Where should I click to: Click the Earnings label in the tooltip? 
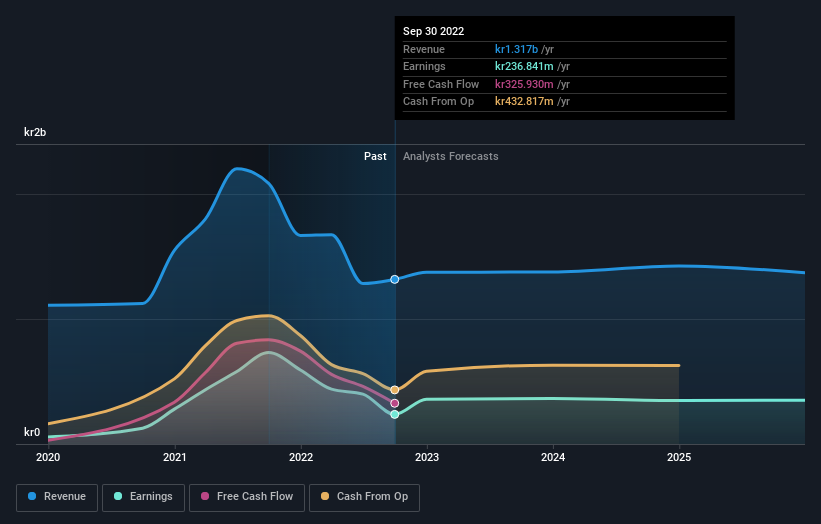(425, 66)
